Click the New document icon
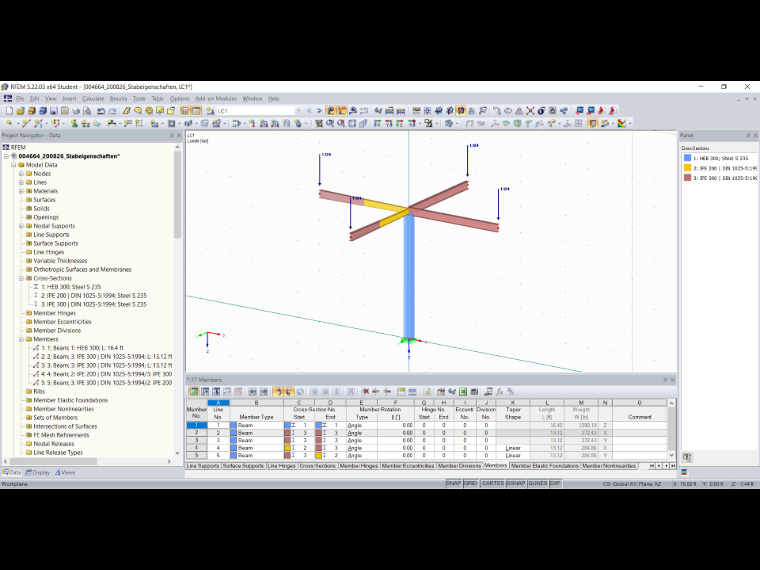Screen dimensions: 760x570 click(x=9, y=111)
